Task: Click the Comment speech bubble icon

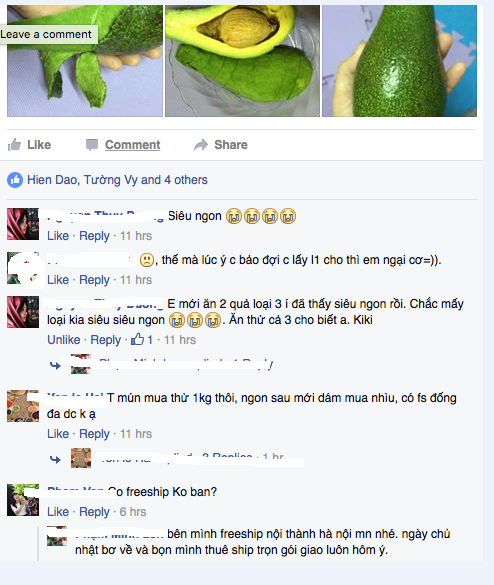Action: coord(92,145)
